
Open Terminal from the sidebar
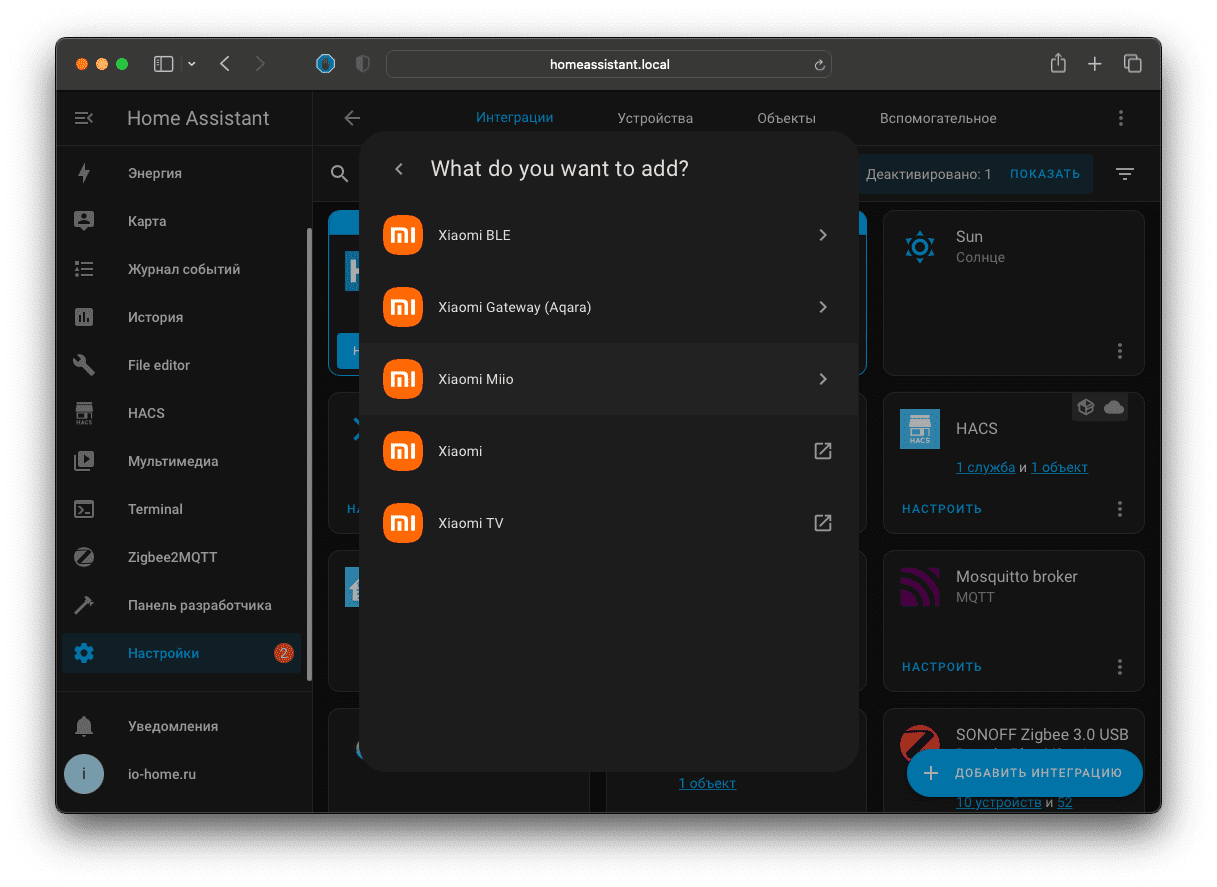tap(155, 509)
